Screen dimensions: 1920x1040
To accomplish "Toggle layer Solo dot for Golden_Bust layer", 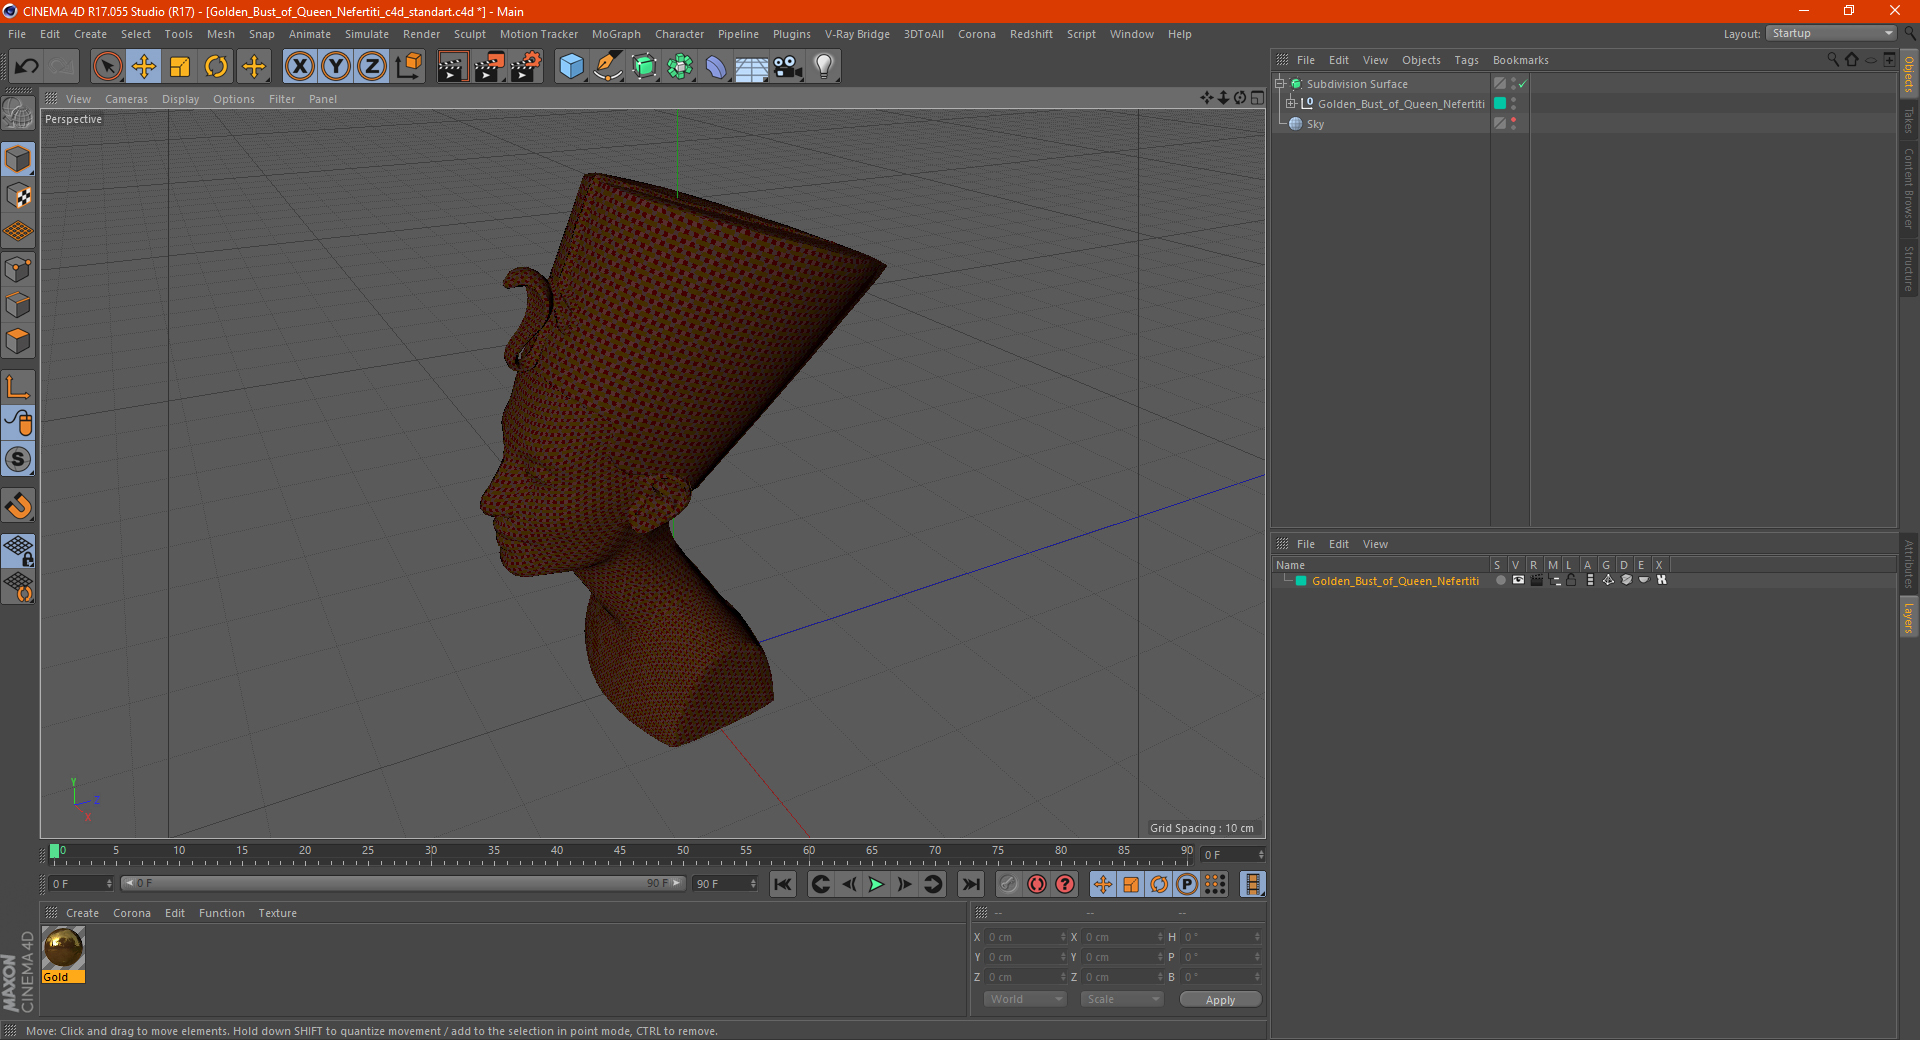I will tap(1500, 580).
